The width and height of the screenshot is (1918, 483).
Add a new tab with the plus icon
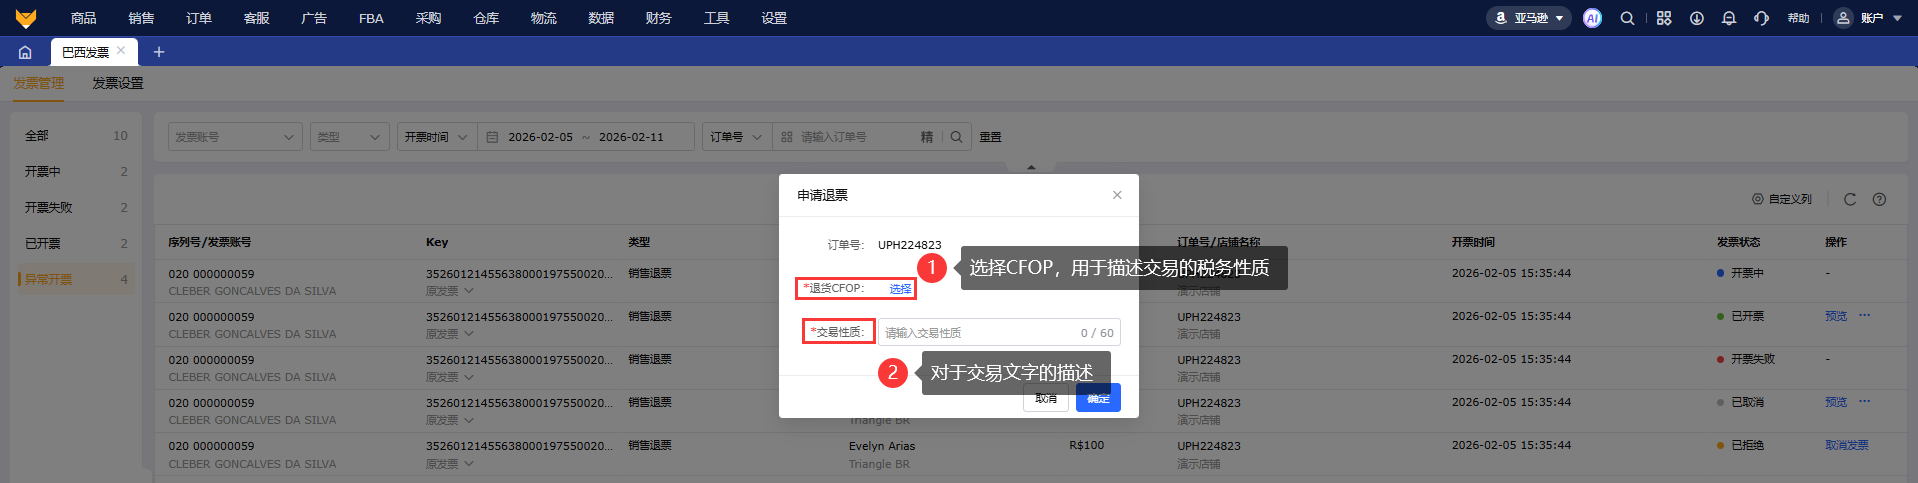(x=158, y=52)
